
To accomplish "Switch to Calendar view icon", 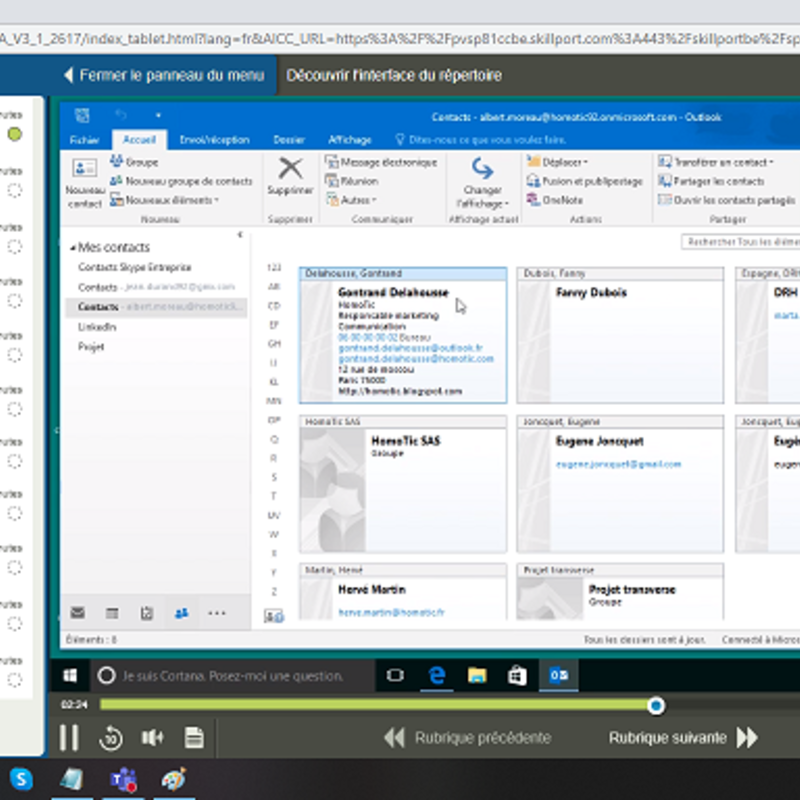I will [112, 613].
